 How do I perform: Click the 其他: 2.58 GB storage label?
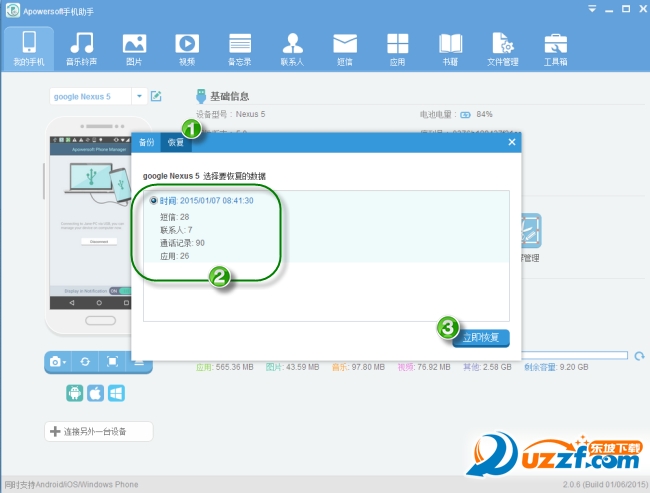(x=488, y=367)
